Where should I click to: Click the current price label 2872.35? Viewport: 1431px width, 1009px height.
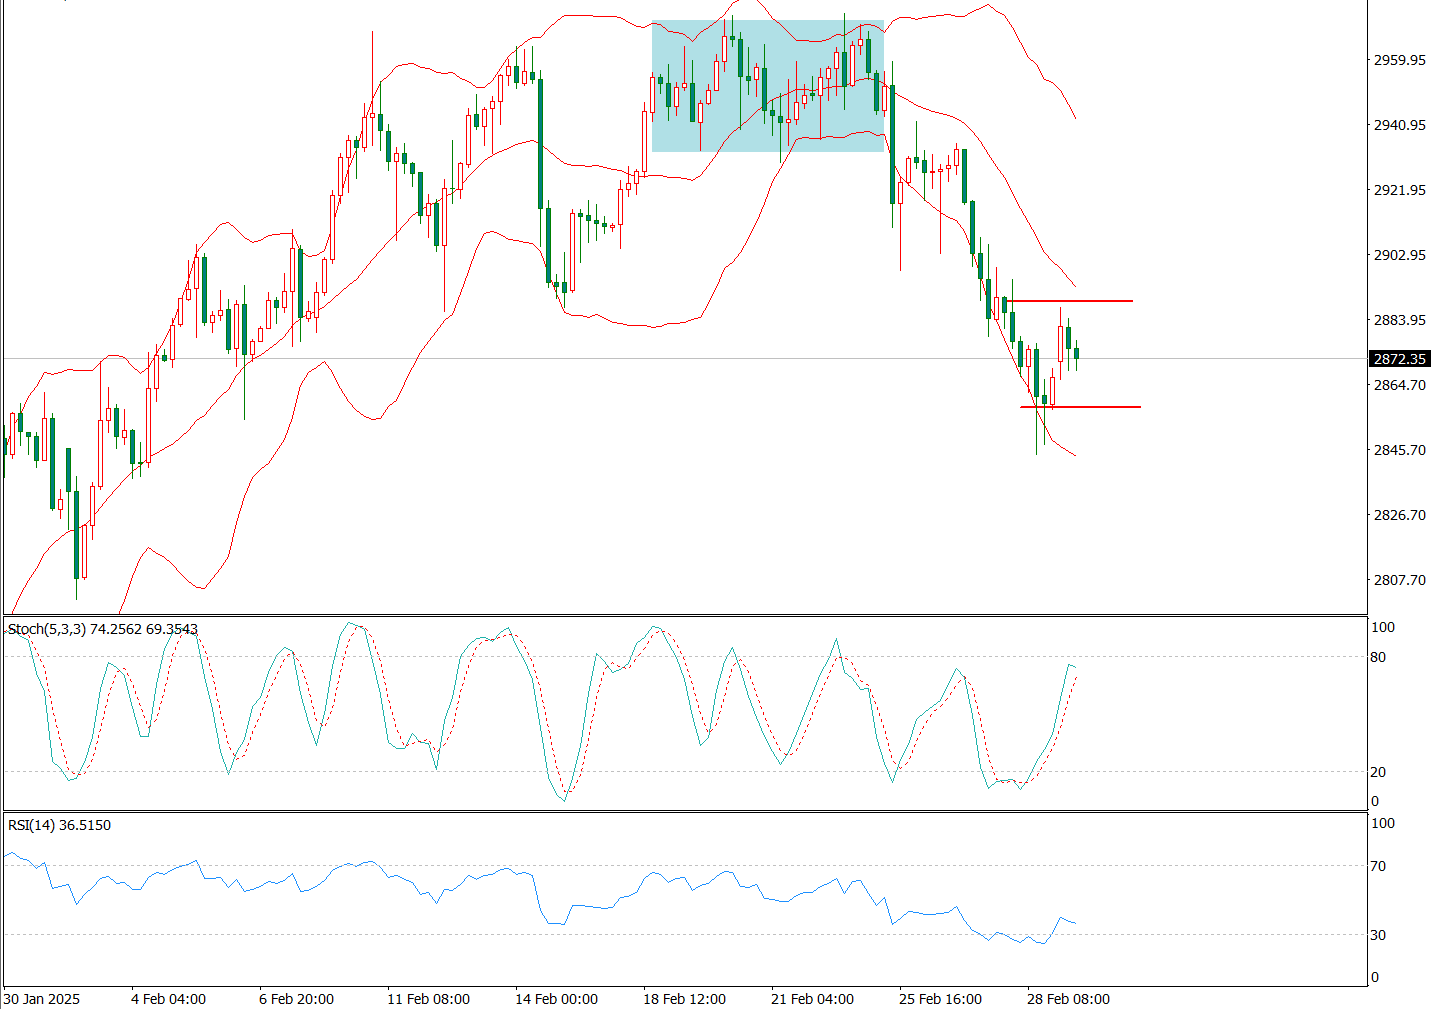click(1399, 359)
